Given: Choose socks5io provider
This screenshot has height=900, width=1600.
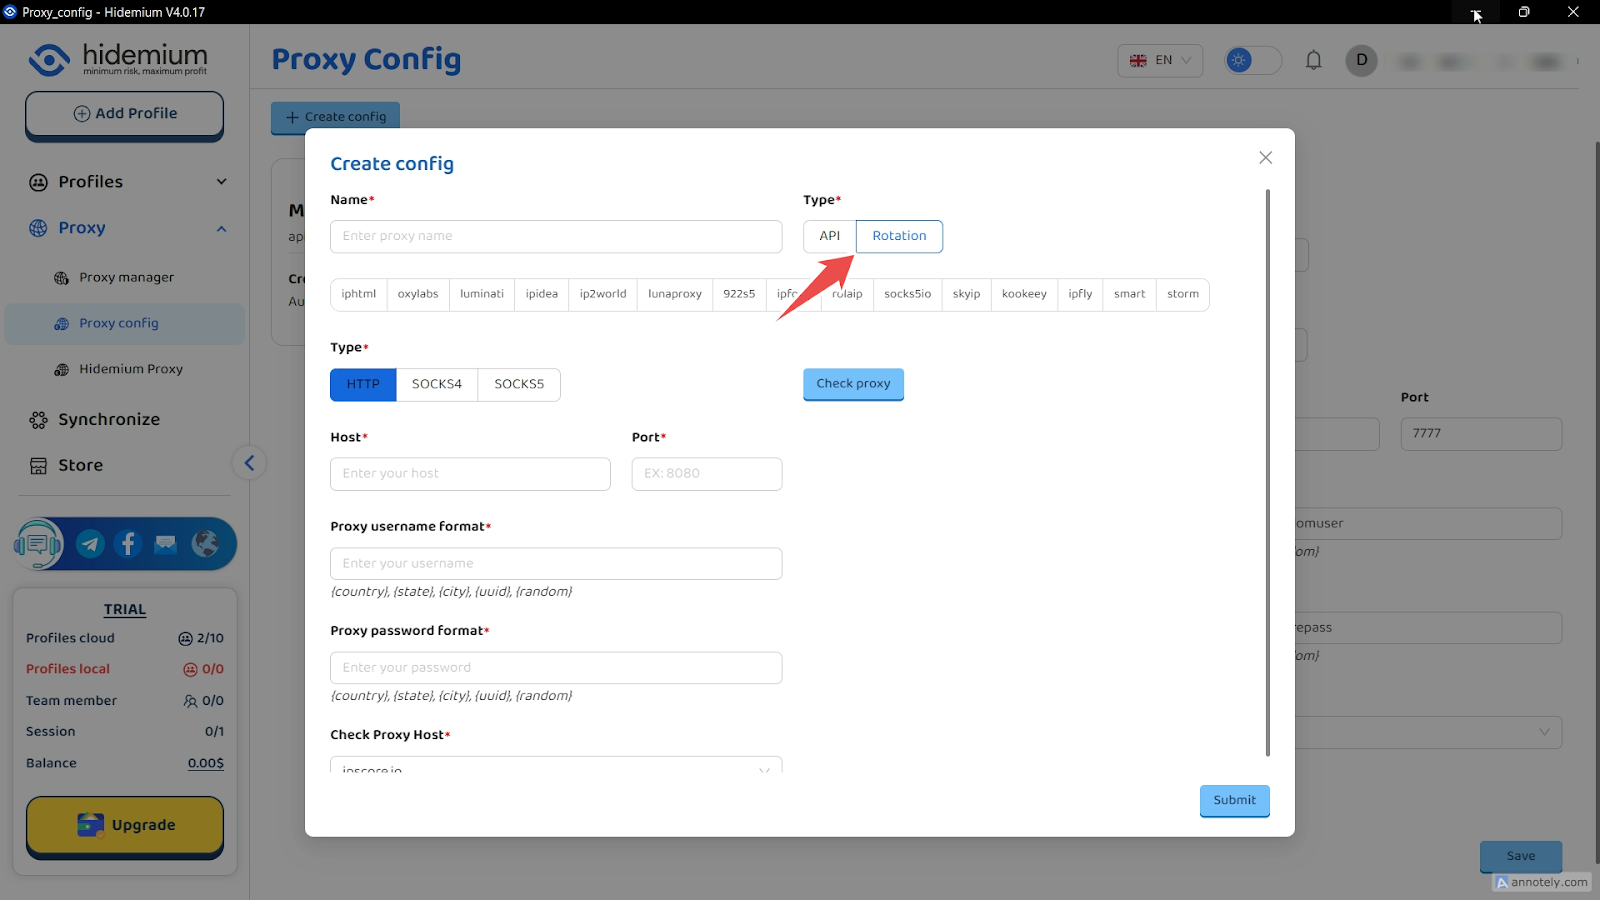Looking at the screenshot, I should (x=907, y=294).
